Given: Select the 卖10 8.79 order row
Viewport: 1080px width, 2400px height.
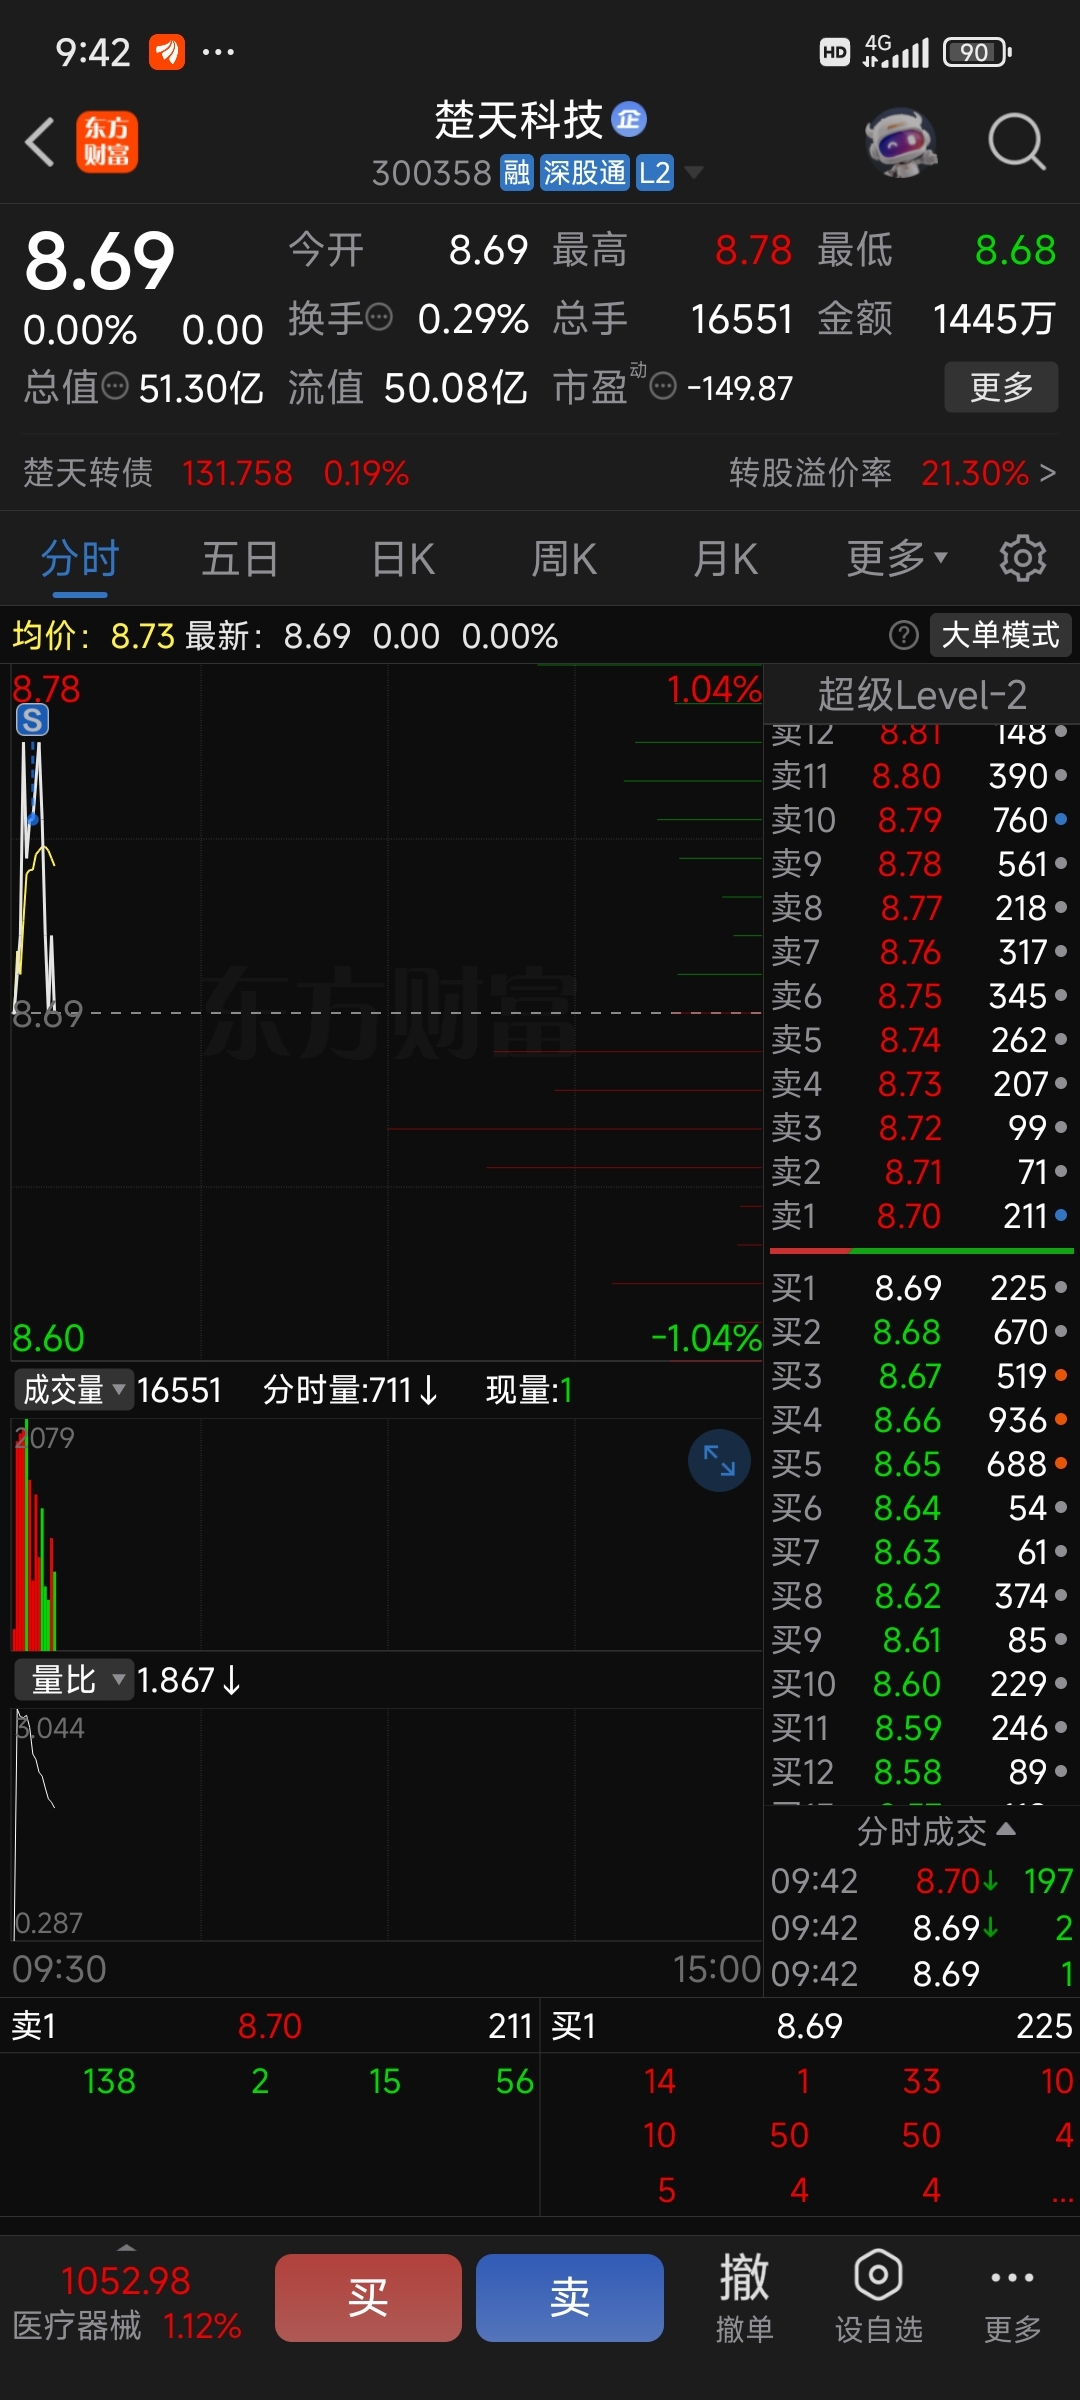Looking at the screenshot, I should point(921,820).
